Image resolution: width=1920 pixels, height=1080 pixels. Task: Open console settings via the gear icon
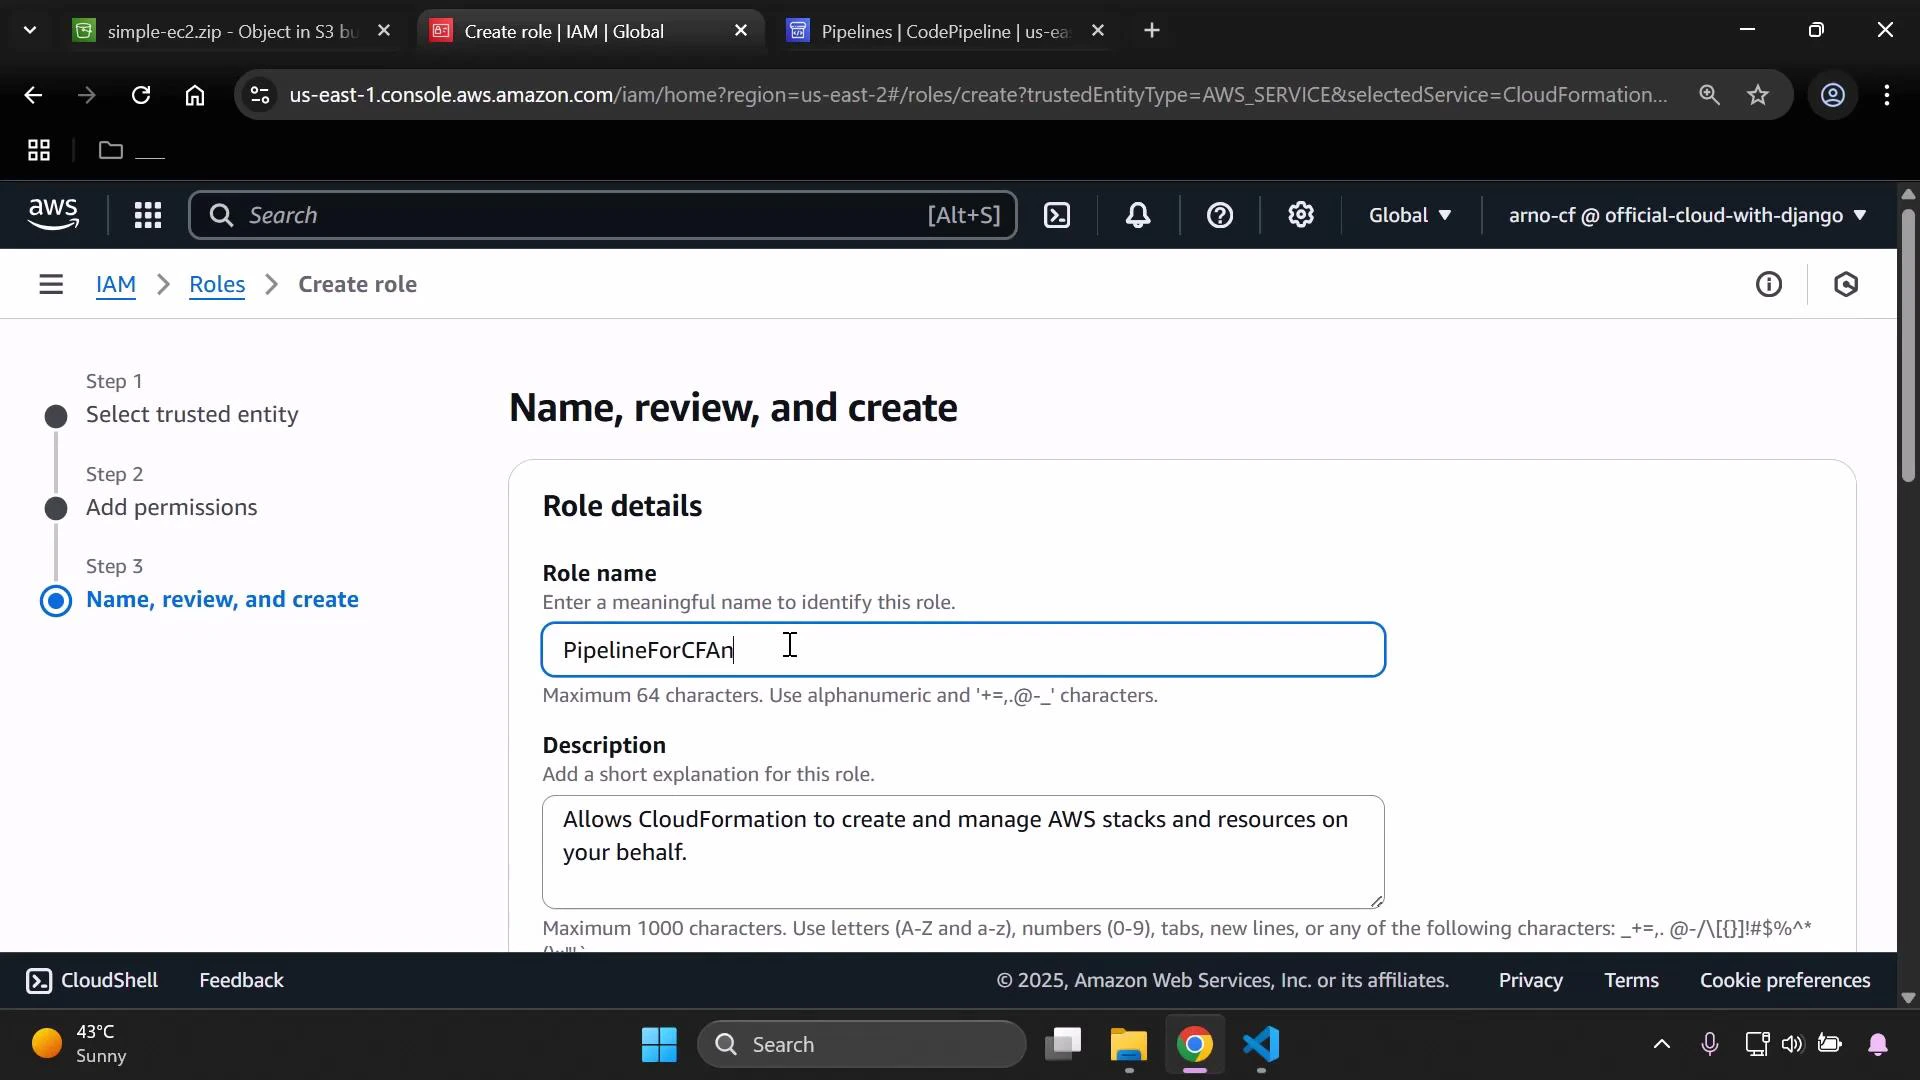click(x=1300, y=215)
